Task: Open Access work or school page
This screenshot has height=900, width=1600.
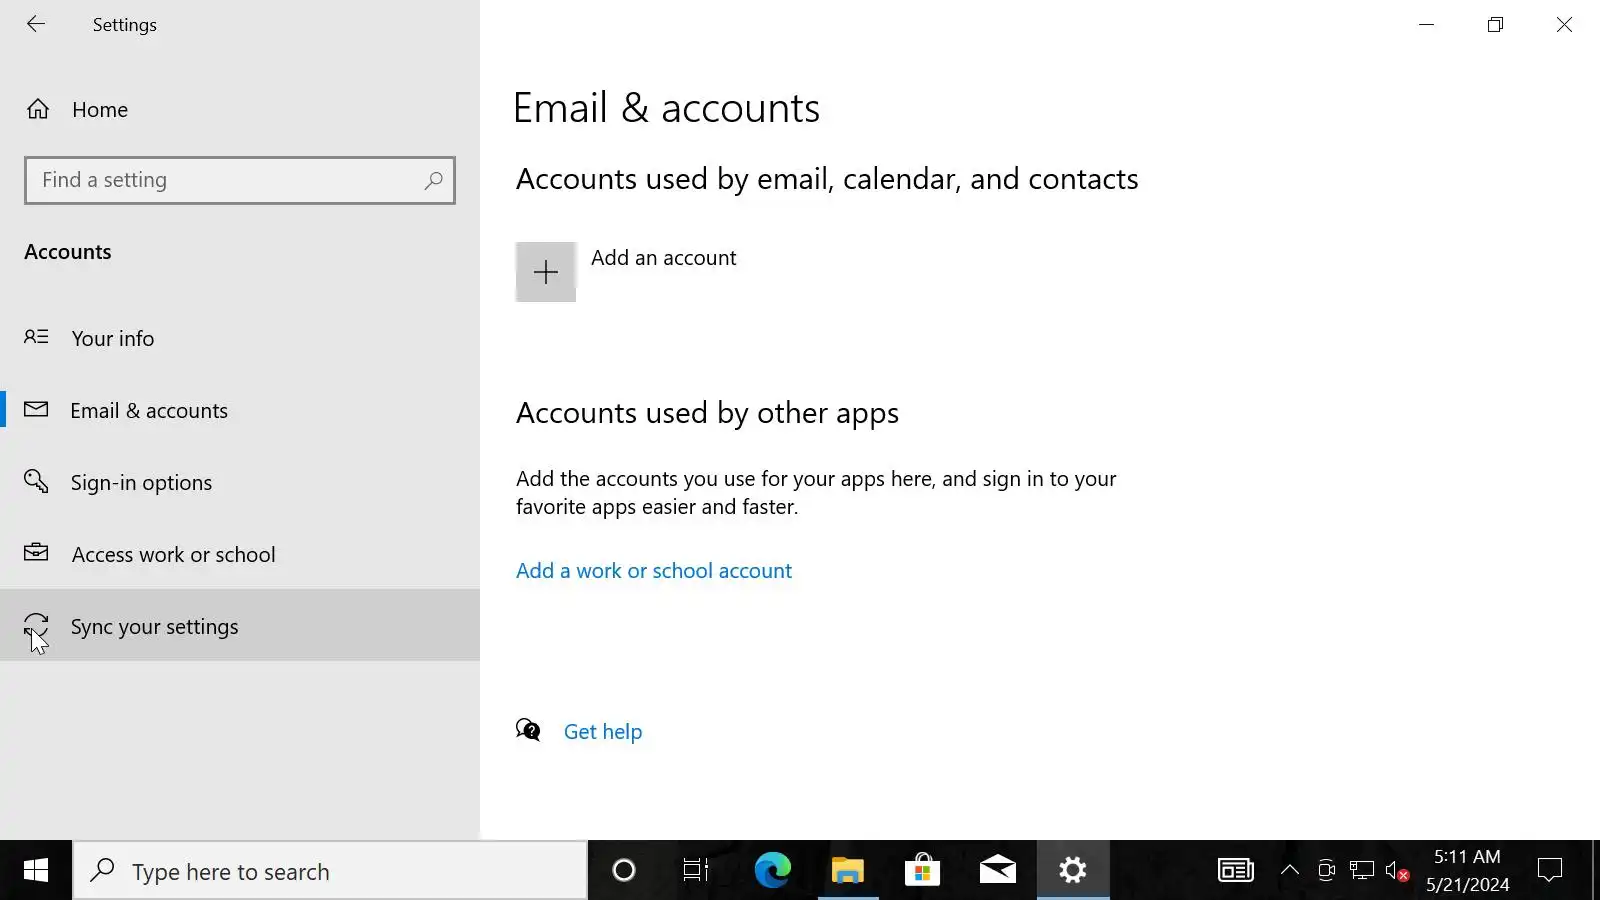Action: 240,554
